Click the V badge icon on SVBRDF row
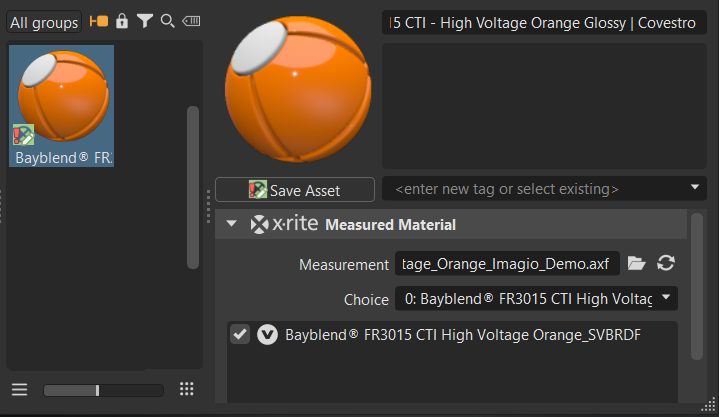The image size is (719, 417). (267, 335)
